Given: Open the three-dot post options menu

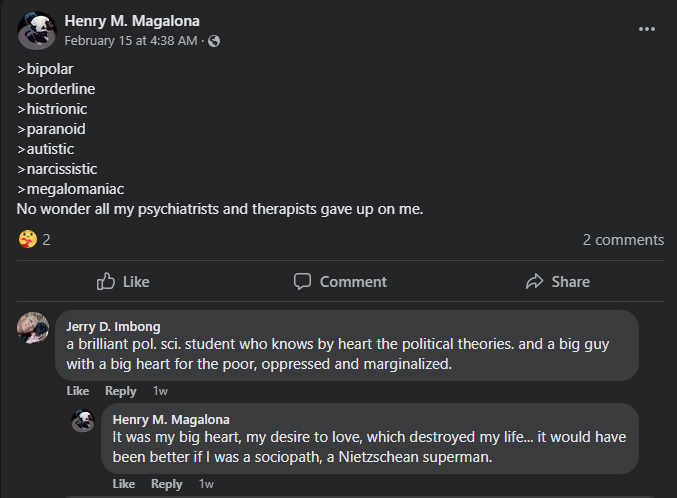Looking at the screenshot, I should coord(647,29).
